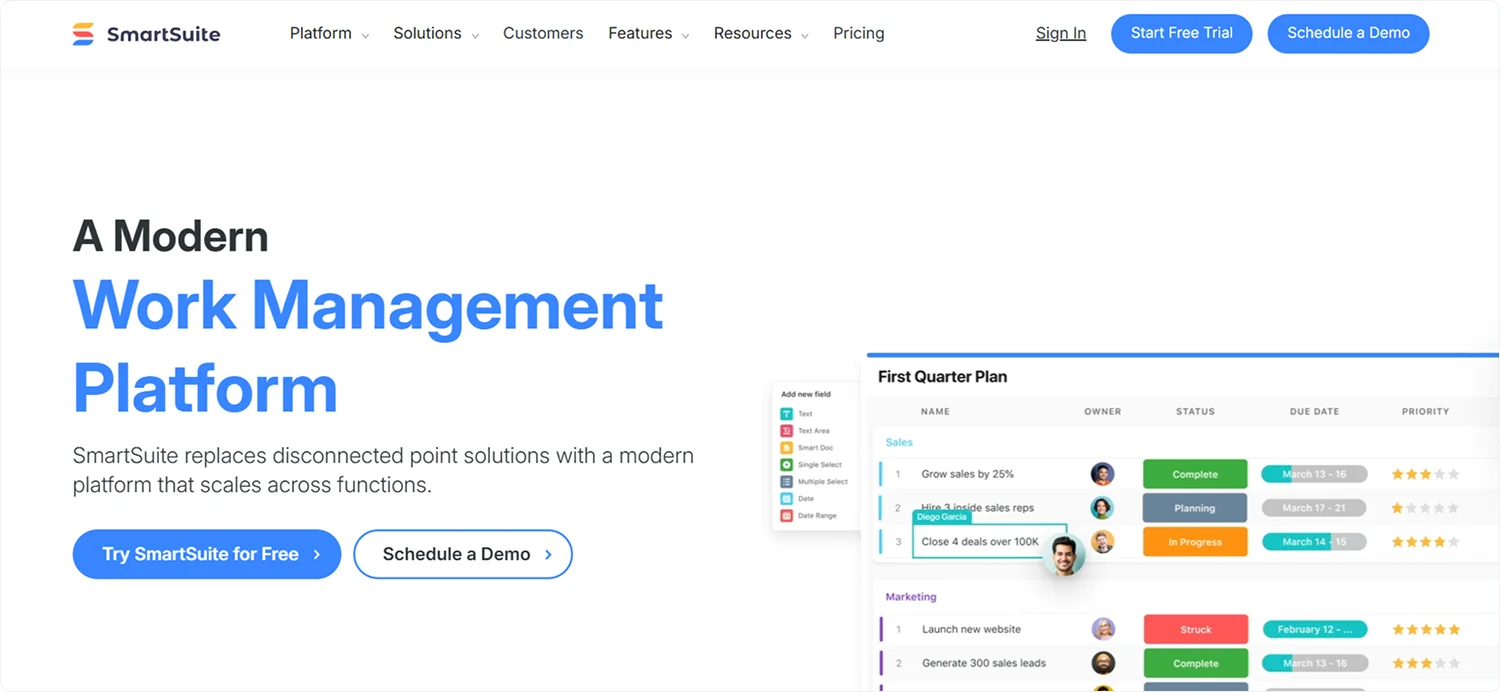The height and width of the screenshot is (692, 1500).
Task: Click the Close 4 deals over 100K cell
Action: [989, 541]
